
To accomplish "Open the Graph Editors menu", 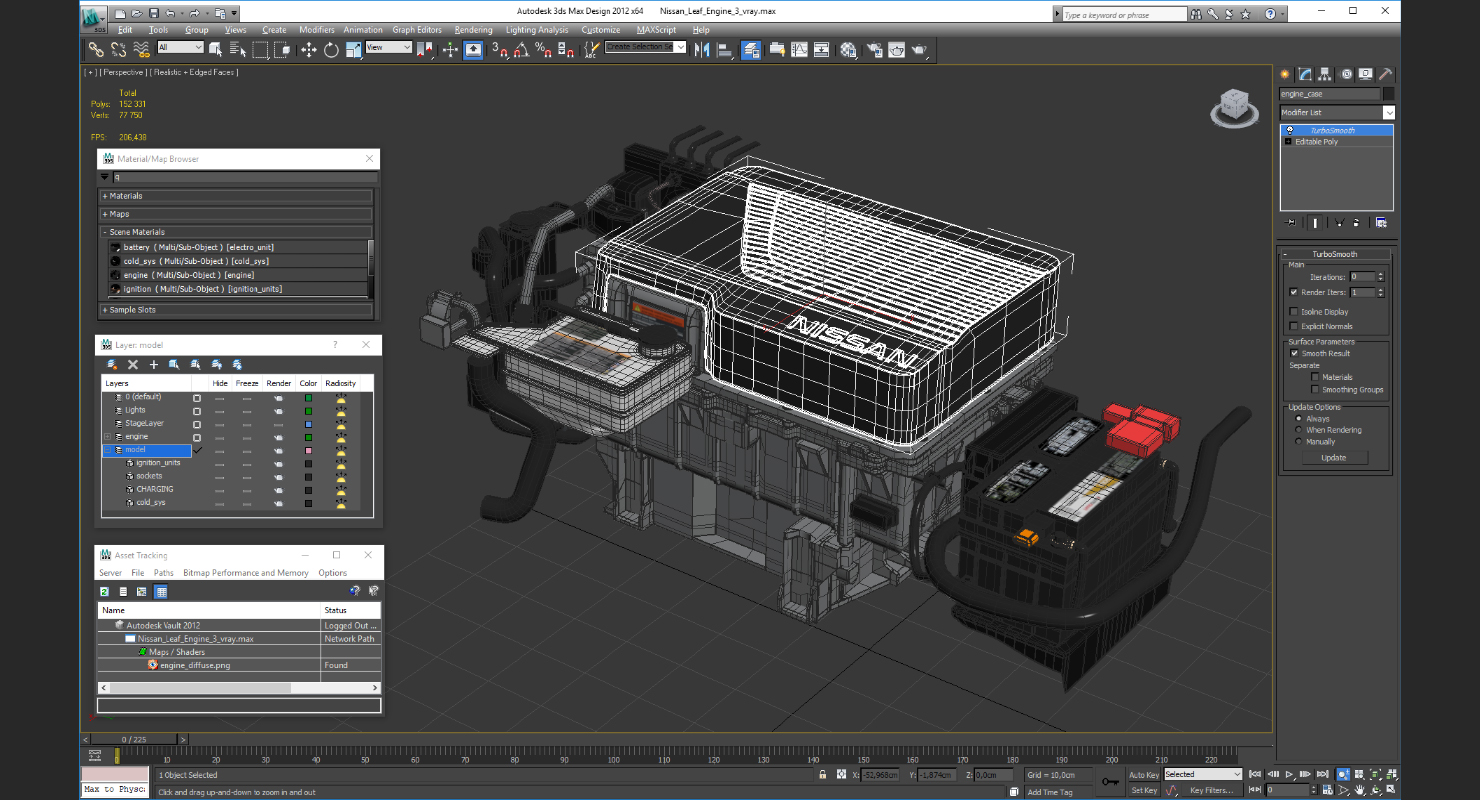I will [x=417, y=30].
